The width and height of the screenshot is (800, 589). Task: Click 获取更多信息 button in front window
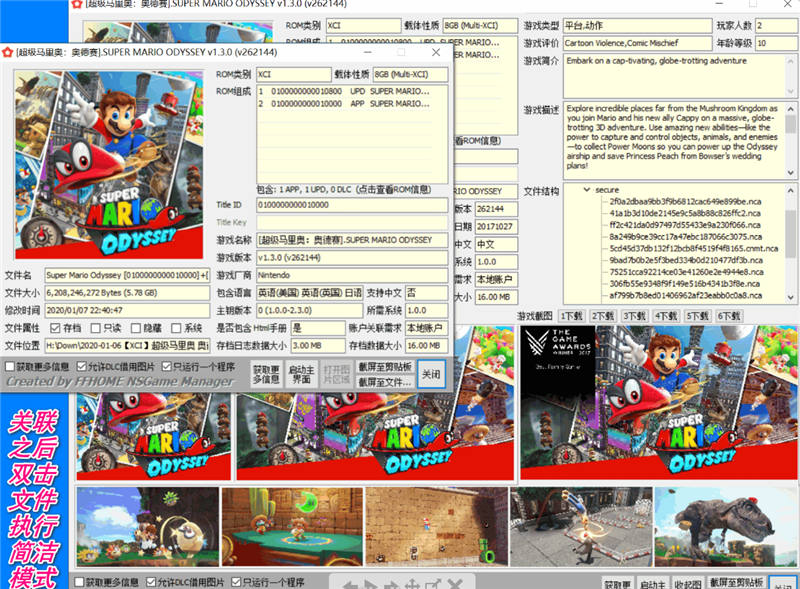(x=266, y=374)
